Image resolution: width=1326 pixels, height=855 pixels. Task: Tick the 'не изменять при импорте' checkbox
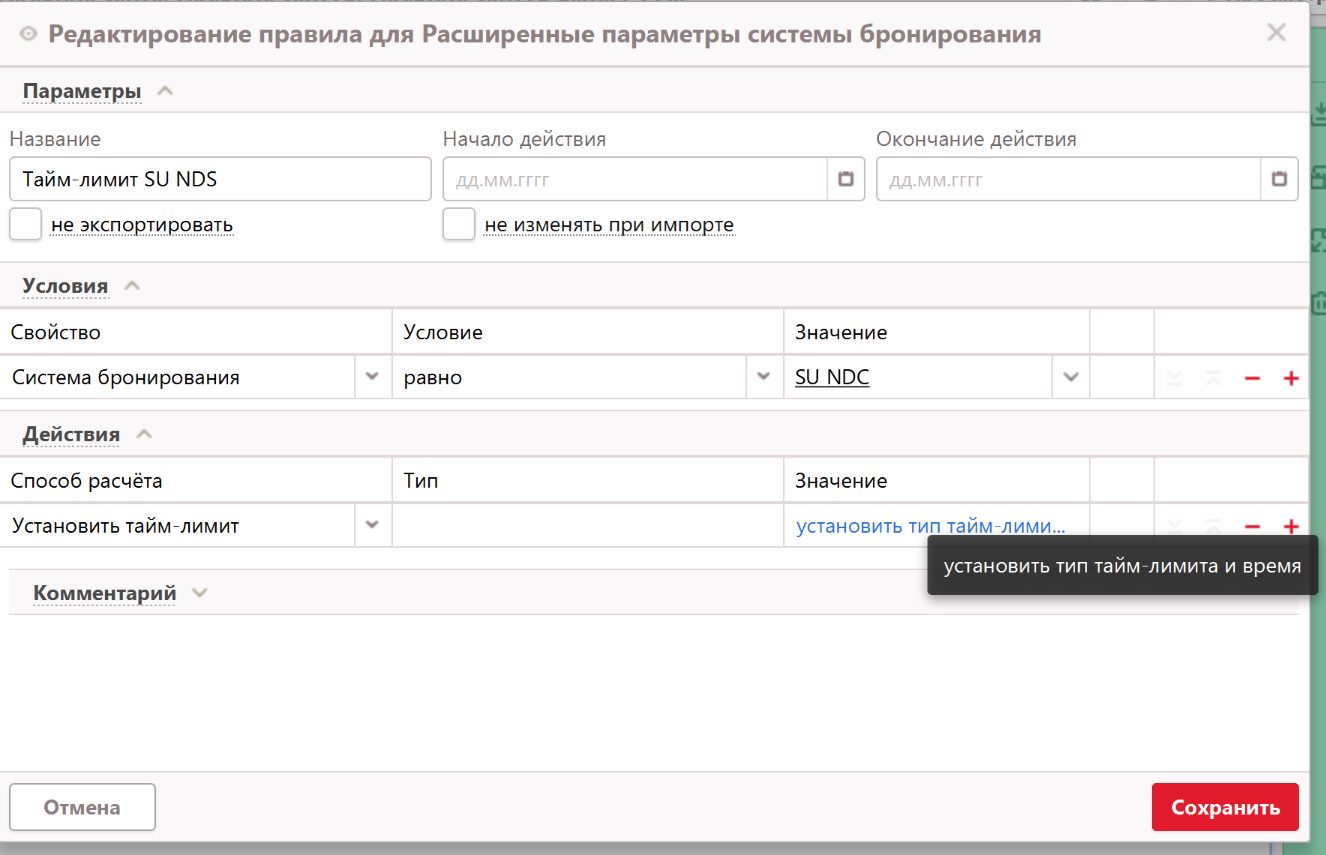(x=459, y=224)
